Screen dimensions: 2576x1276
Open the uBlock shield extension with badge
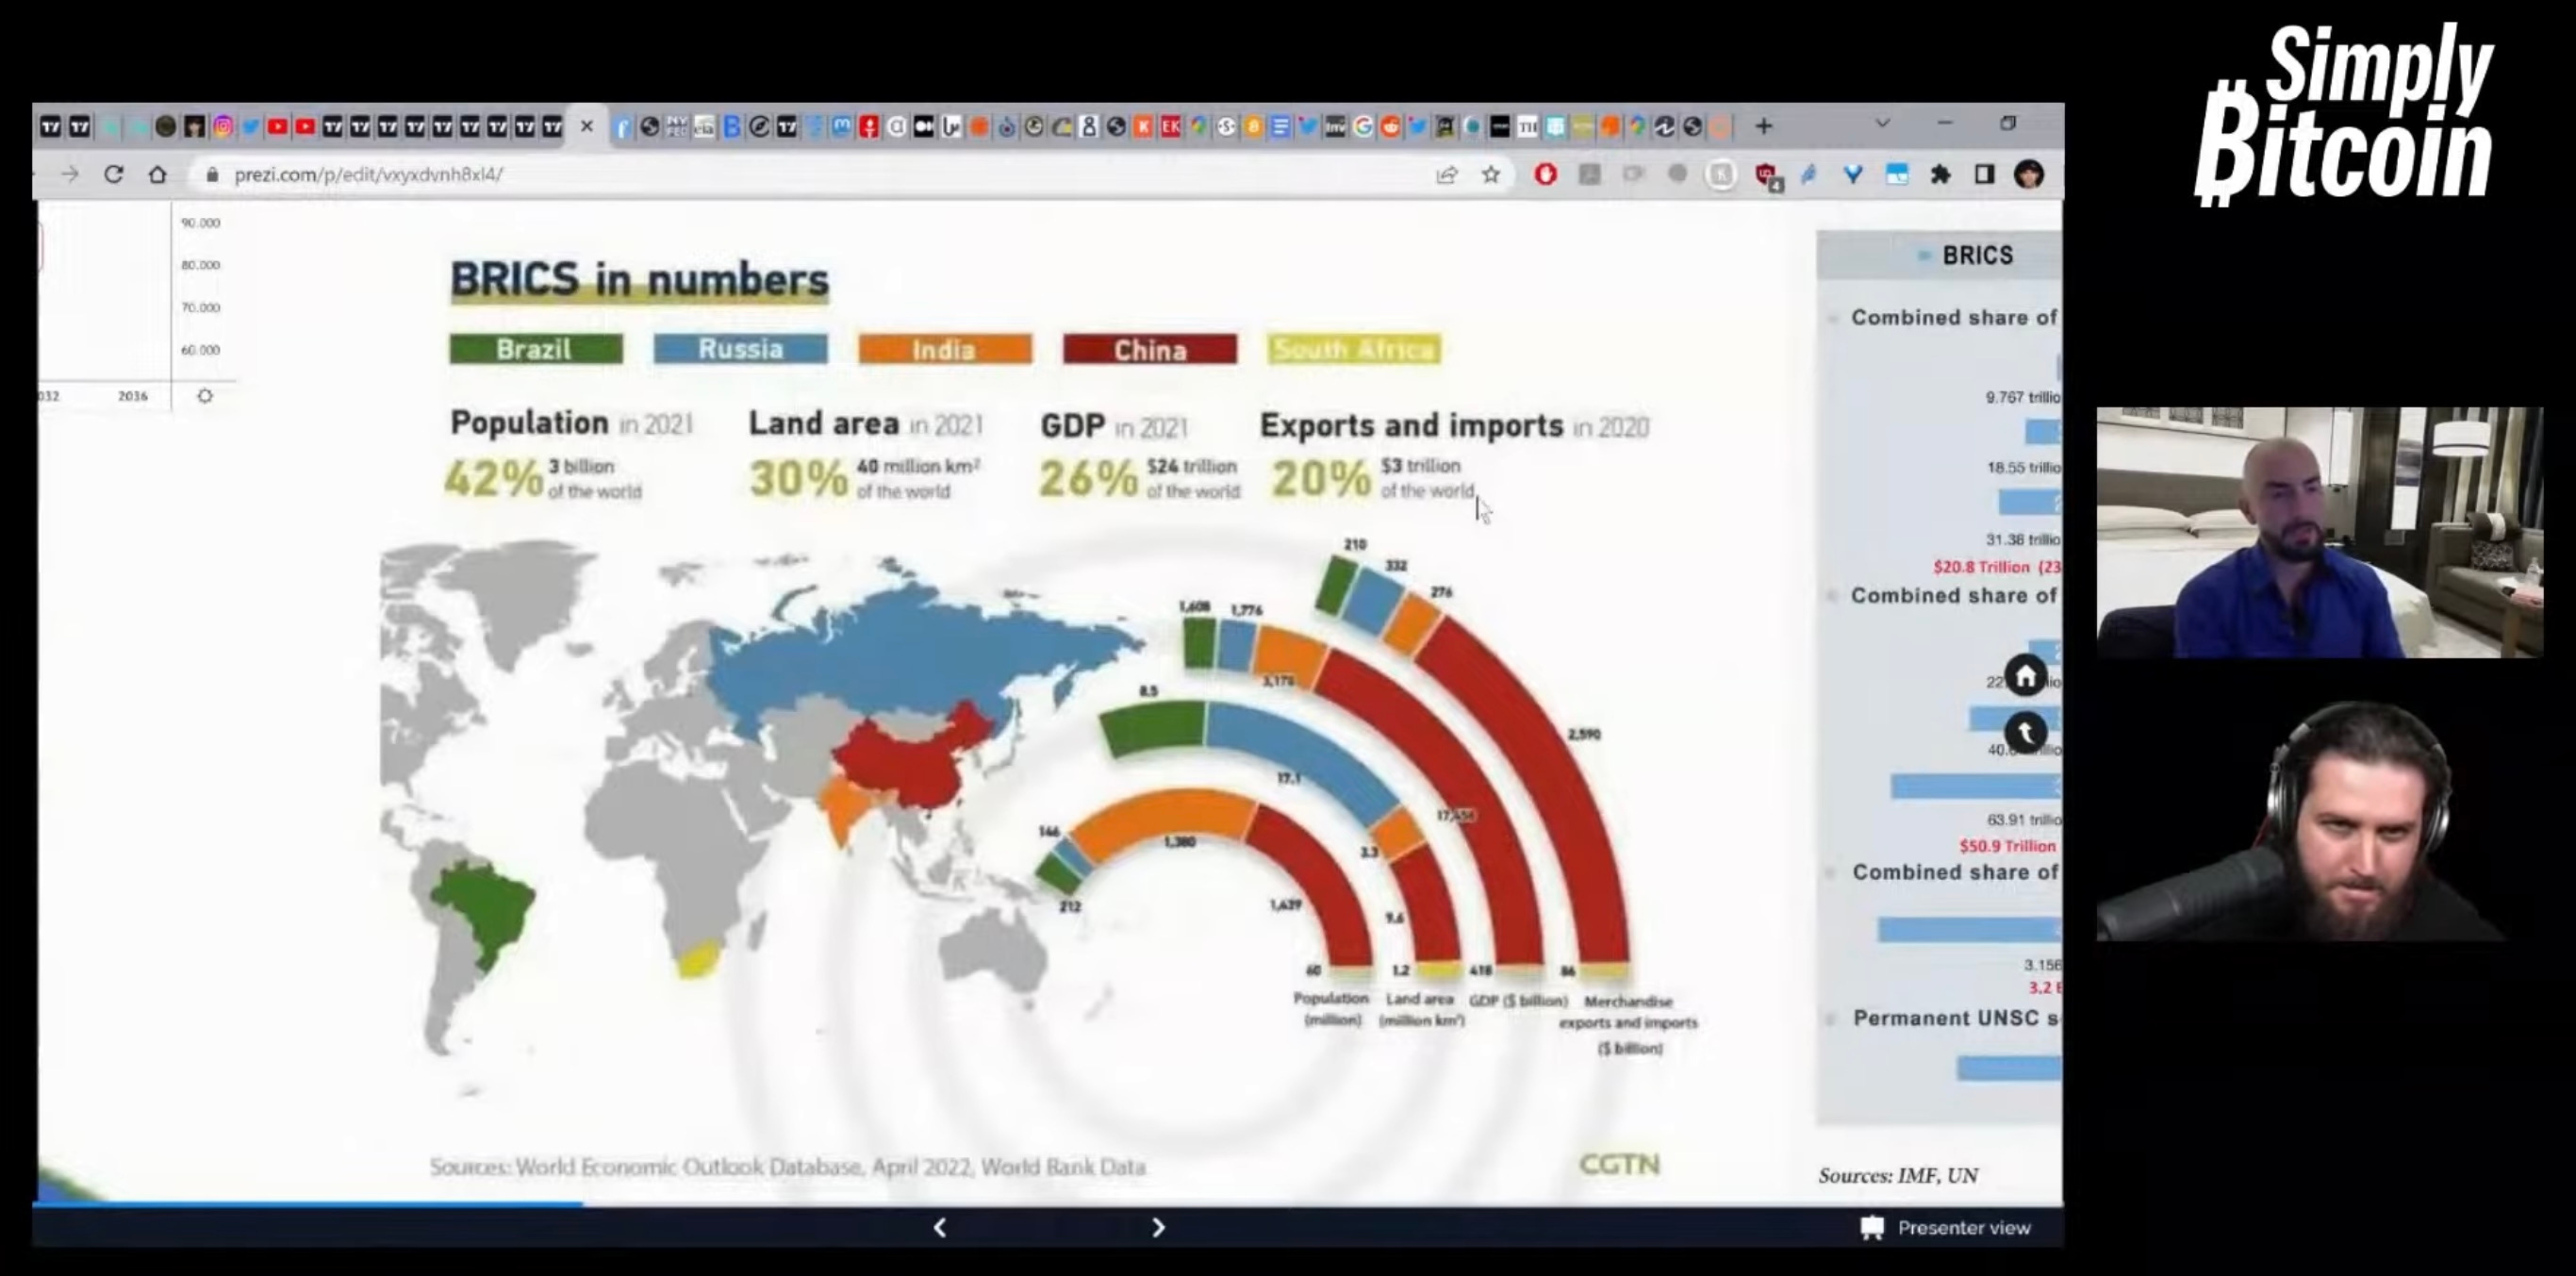(1767, 177)
